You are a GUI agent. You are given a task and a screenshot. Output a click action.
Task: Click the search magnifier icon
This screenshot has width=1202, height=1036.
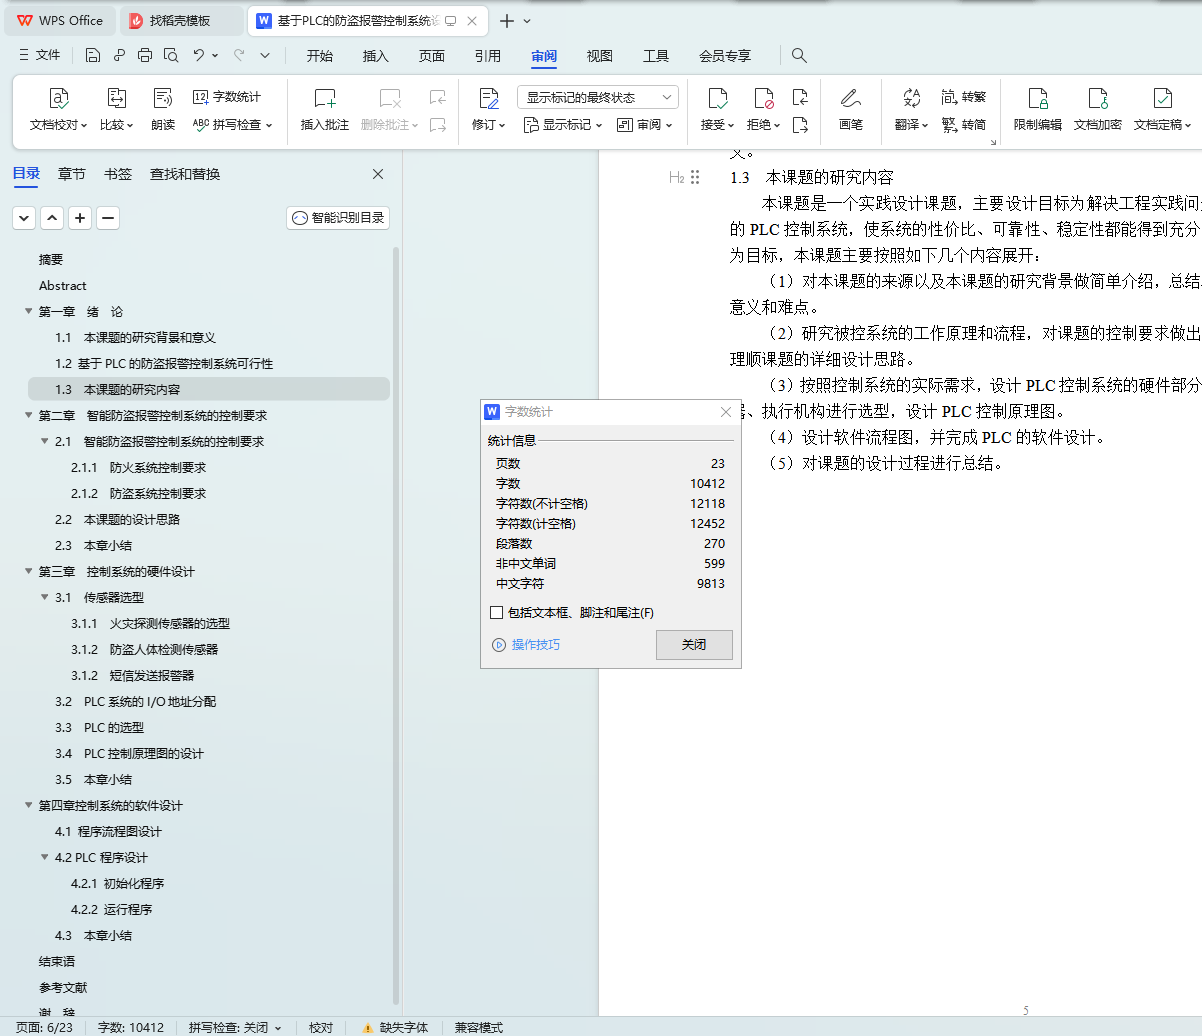pyautogui.click(x=799, y=55)
